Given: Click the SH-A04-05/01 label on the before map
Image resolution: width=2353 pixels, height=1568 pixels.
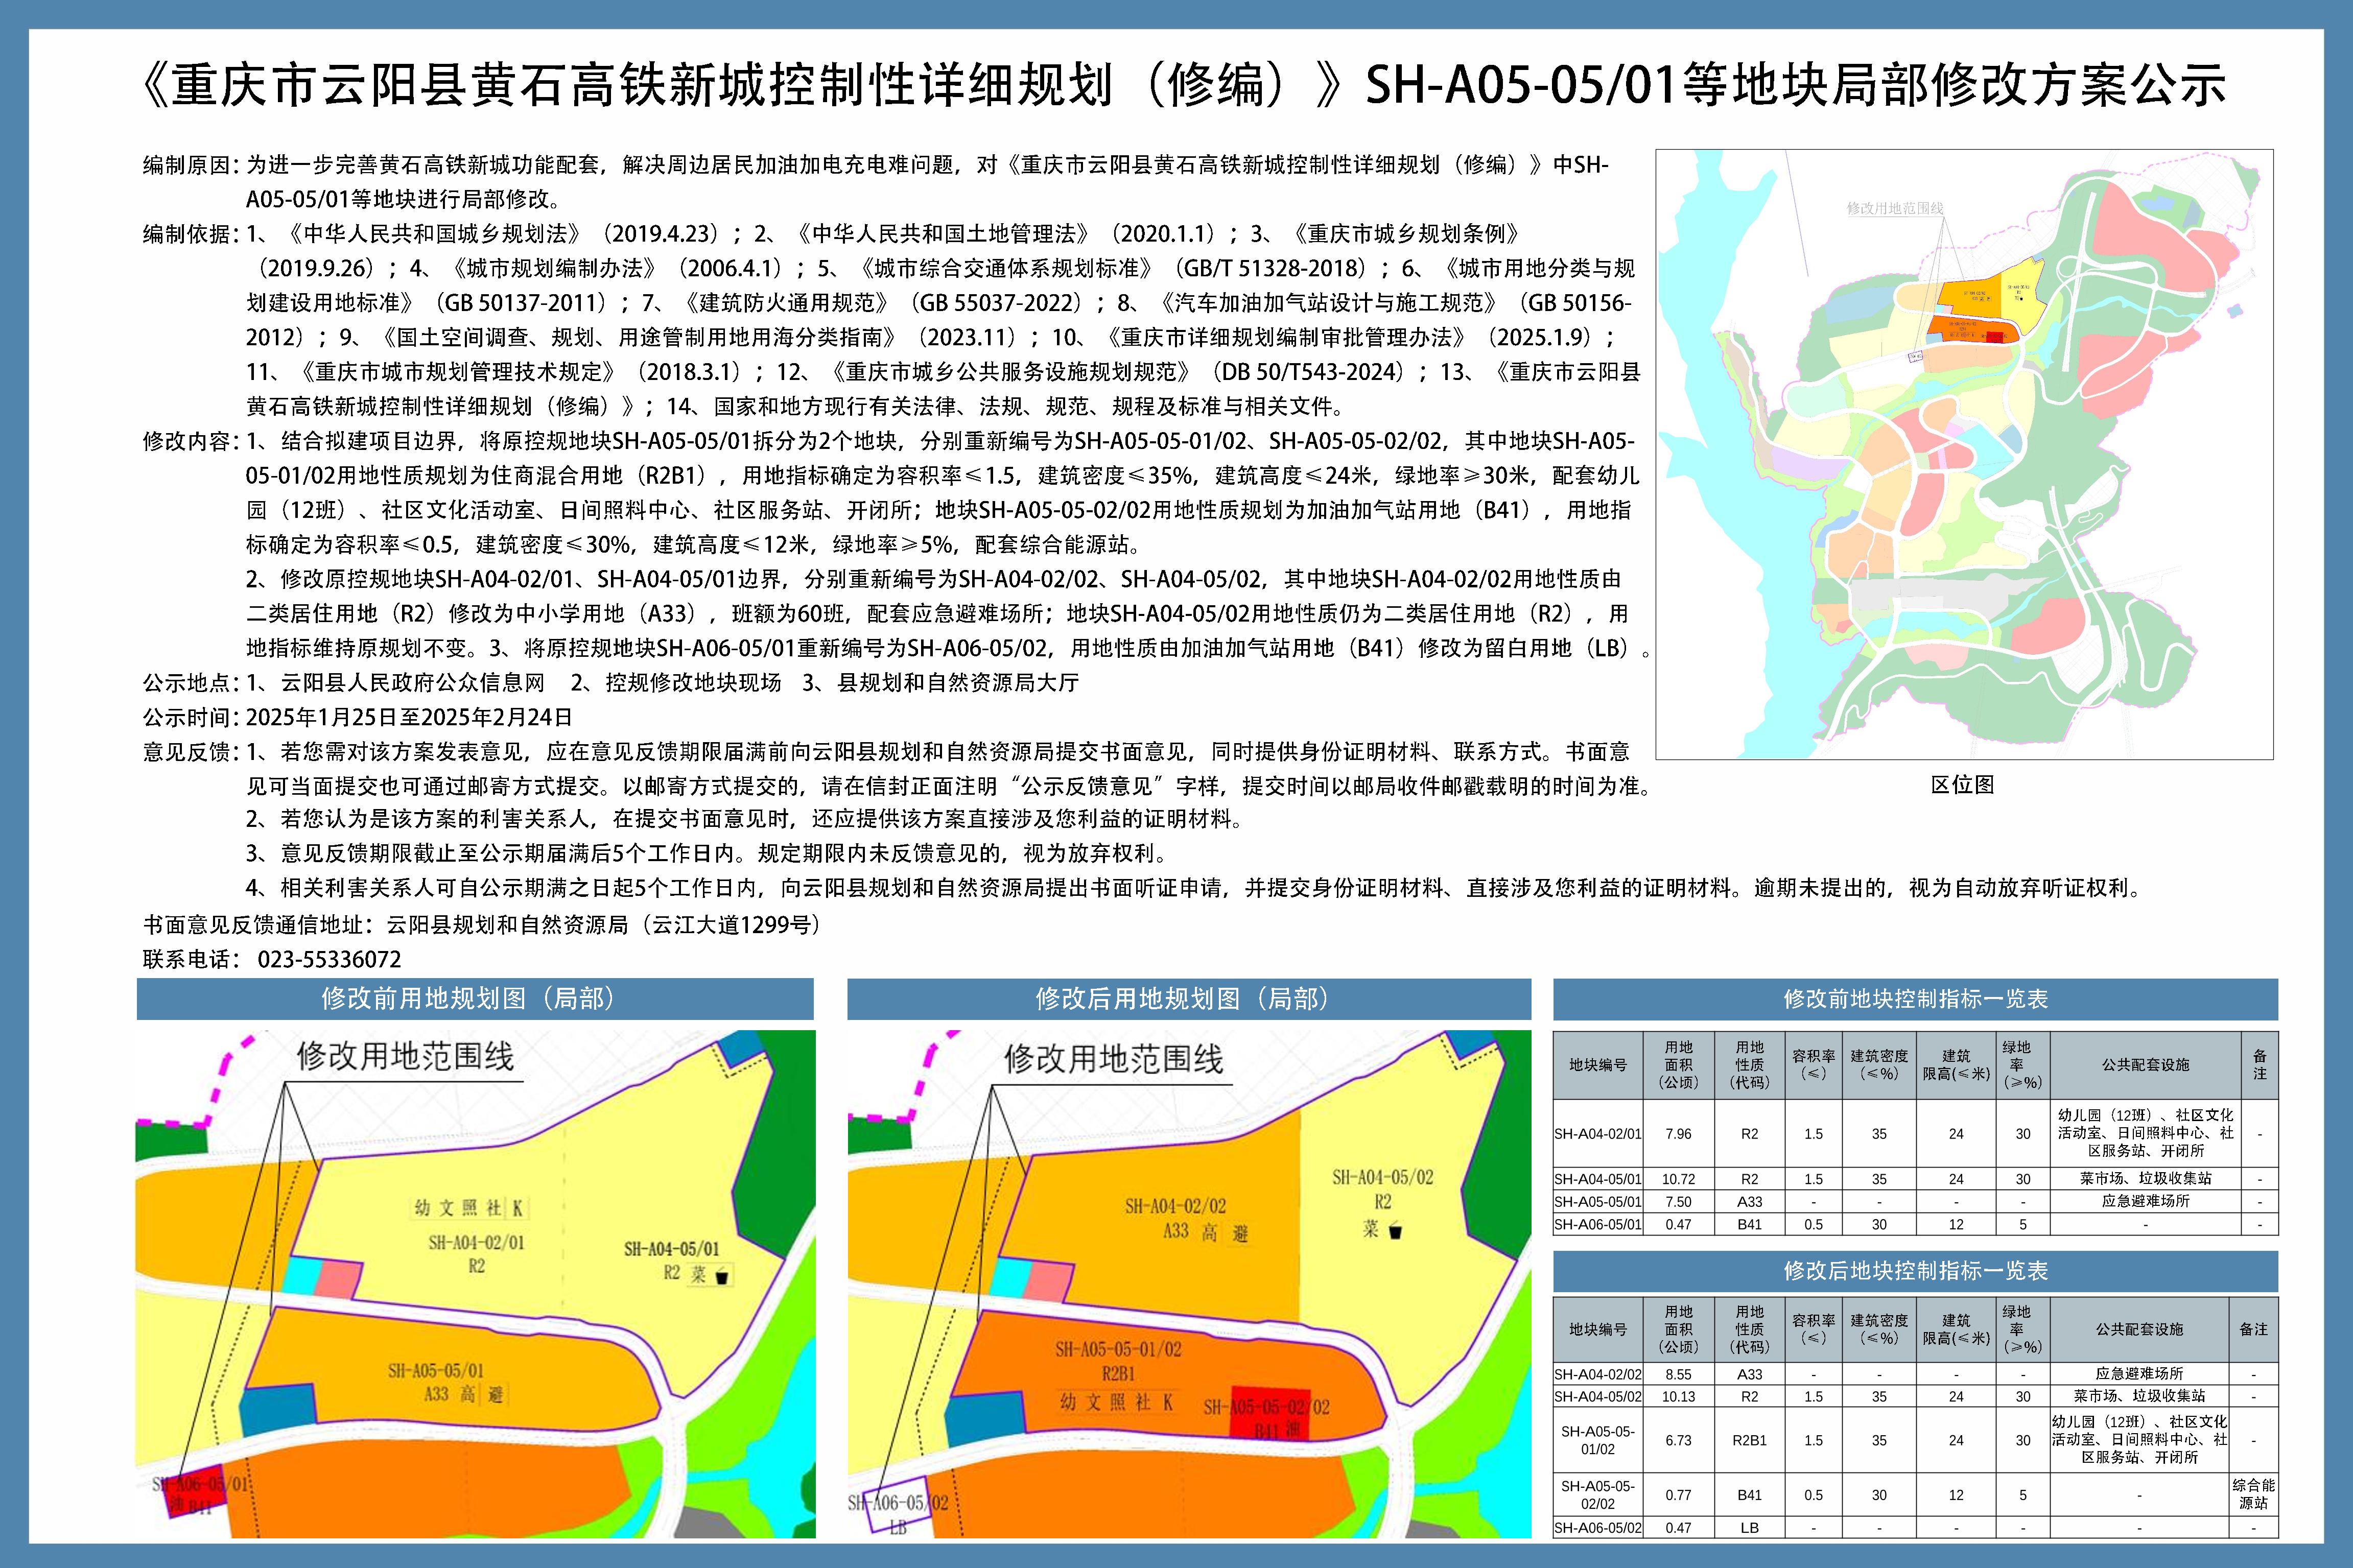Looking at the screenshot, I should click(x=671, y=1249).
